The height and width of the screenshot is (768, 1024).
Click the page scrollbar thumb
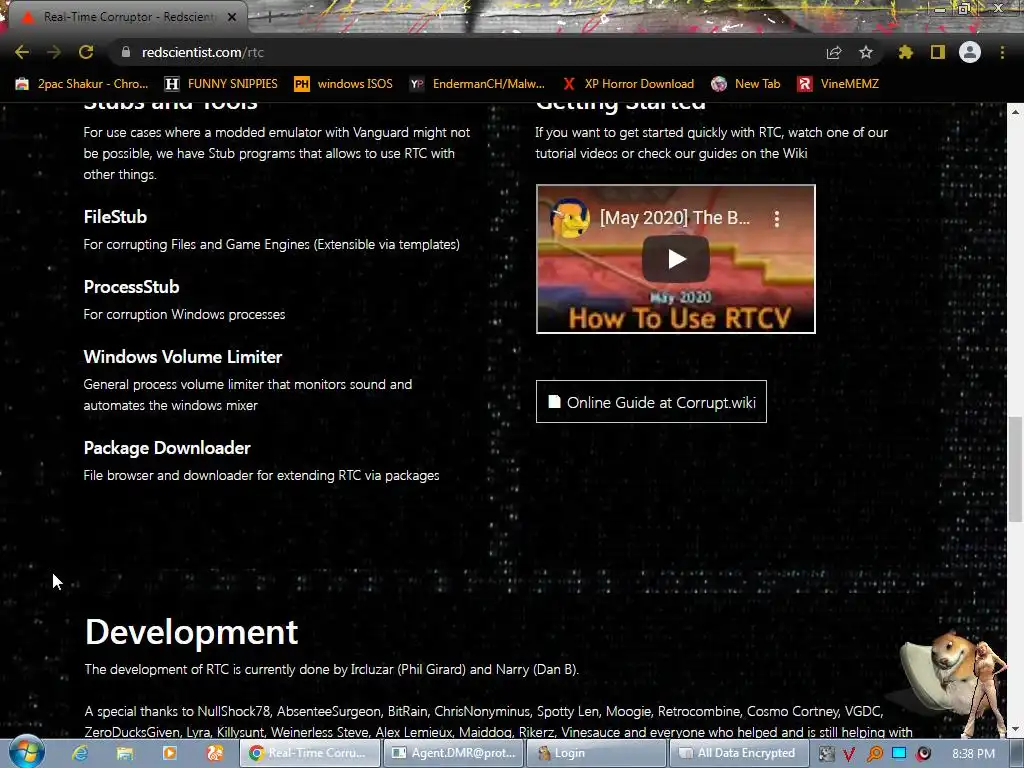(x=1015, y=469)
